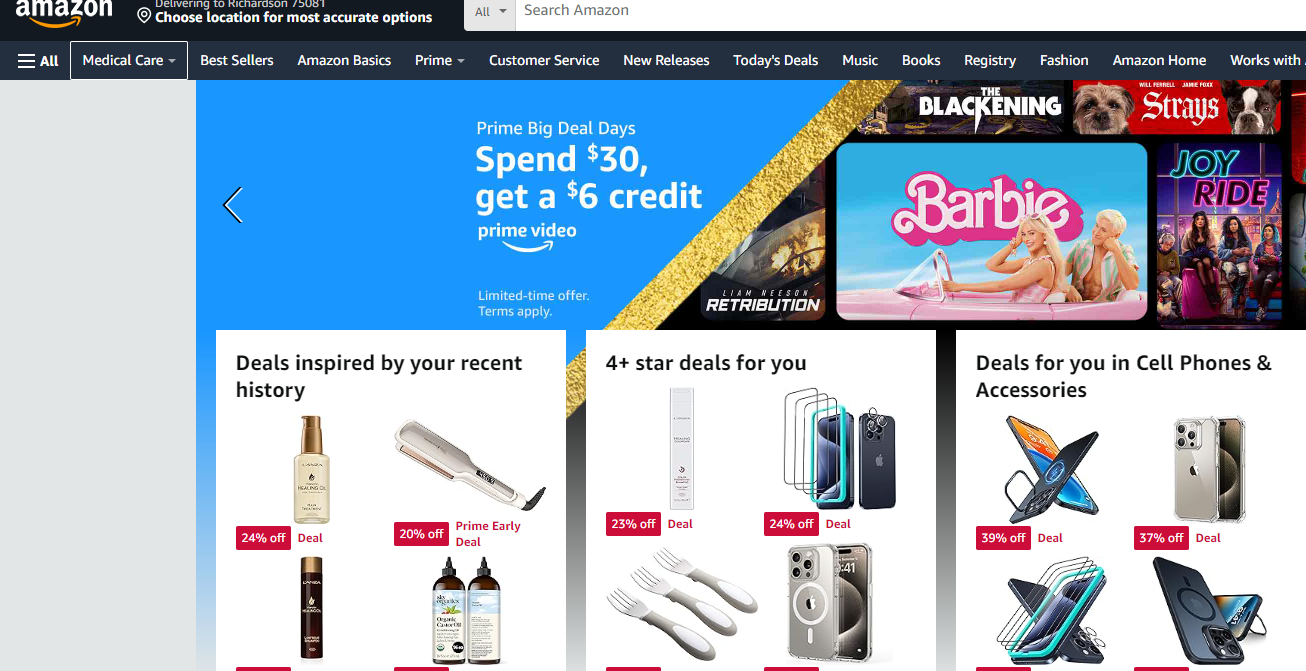Expand the All search category dropdown
1306x671 pixels.
tap(490, 12)
